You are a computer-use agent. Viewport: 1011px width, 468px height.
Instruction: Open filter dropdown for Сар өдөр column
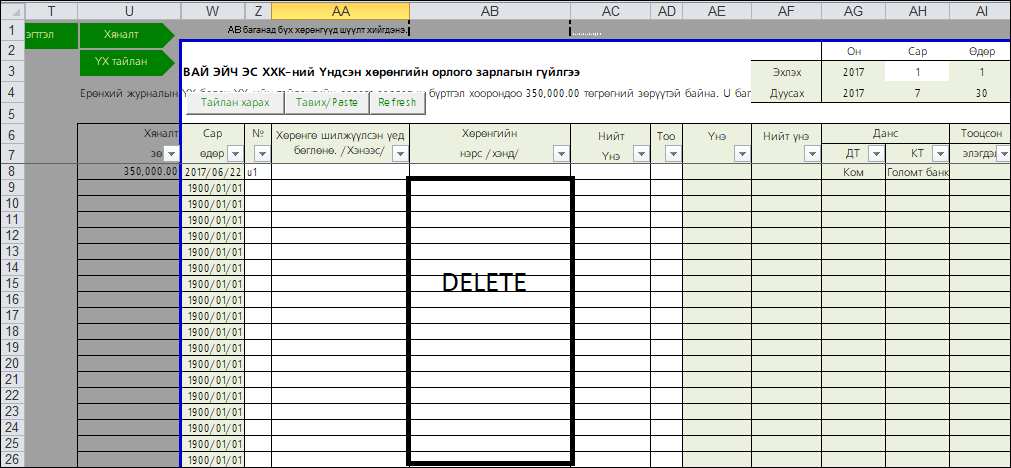pyautogui.click(x=235, y=154)
